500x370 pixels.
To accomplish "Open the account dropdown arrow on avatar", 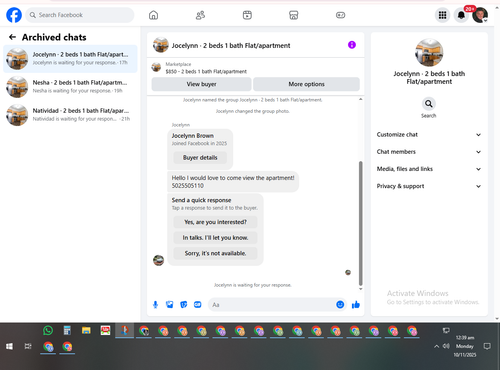I will click(485, 21).
